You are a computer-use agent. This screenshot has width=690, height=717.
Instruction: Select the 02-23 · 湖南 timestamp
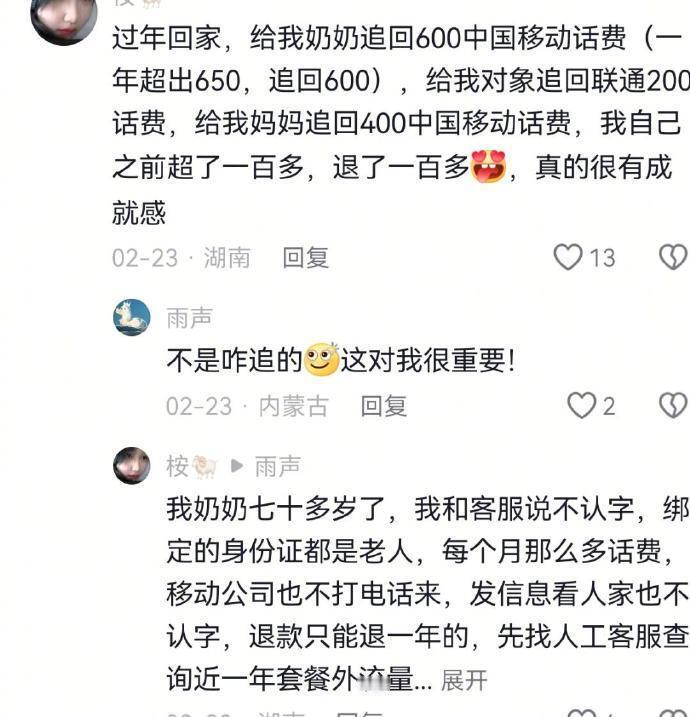click(182, 257)
